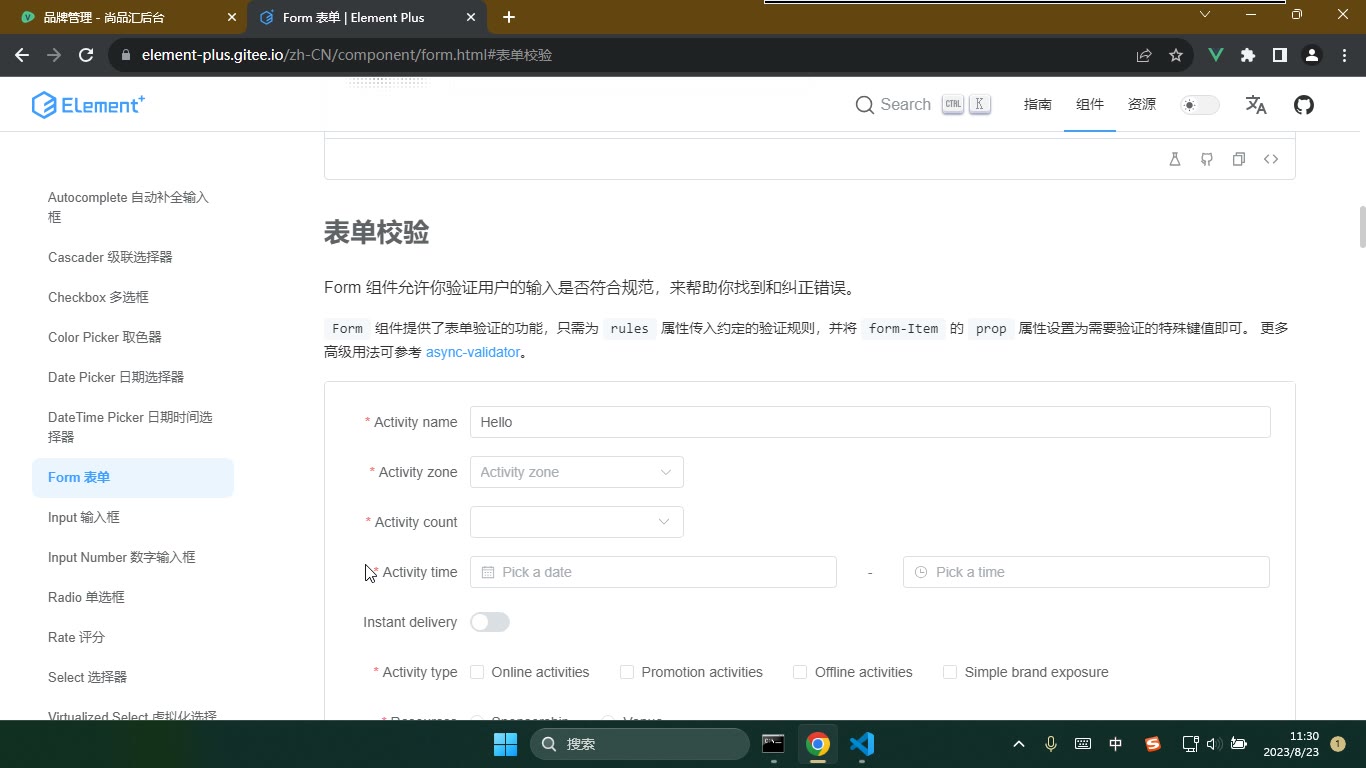1366x768 pixels.
Task: Open Select 选择器 in sidebar
Action: tap(132, 677)
